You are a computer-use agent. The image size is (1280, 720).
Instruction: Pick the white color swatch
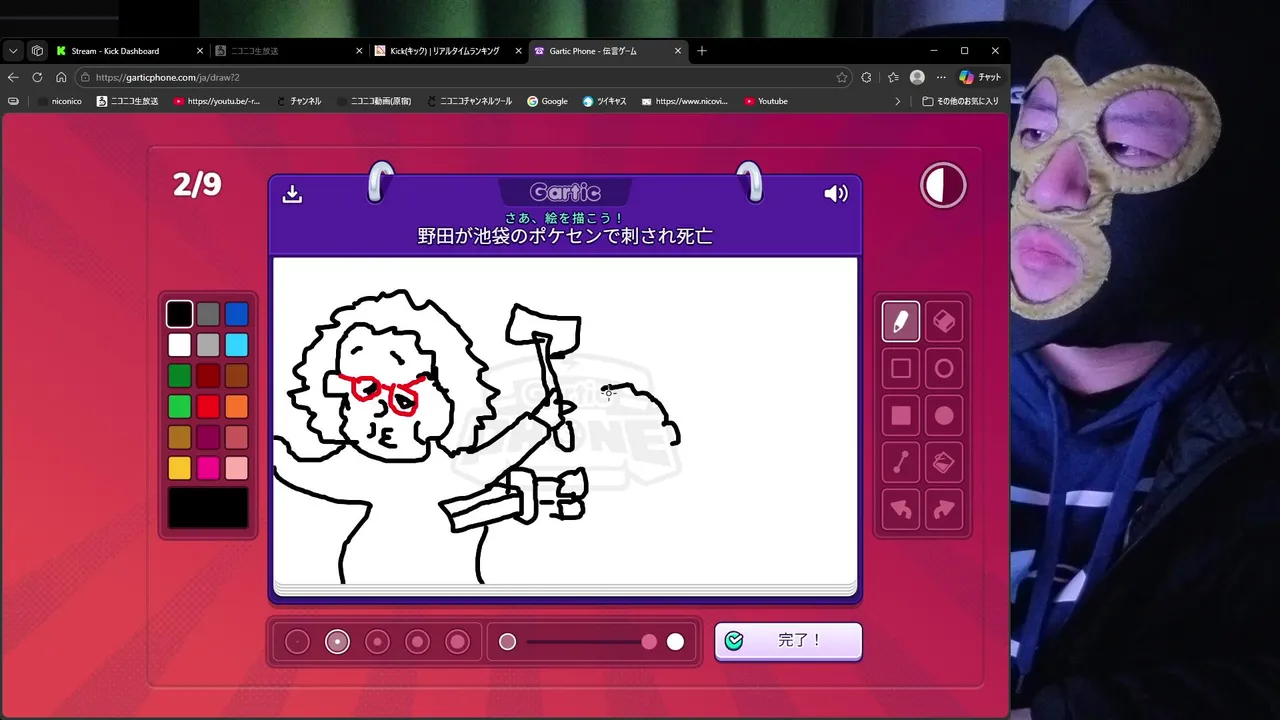(179, 345)
